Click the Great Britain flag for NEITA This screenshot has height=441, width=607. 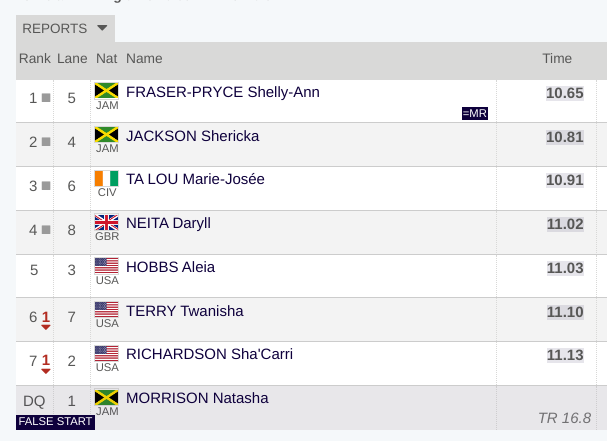pyautogui.click(x=106, y=222)
